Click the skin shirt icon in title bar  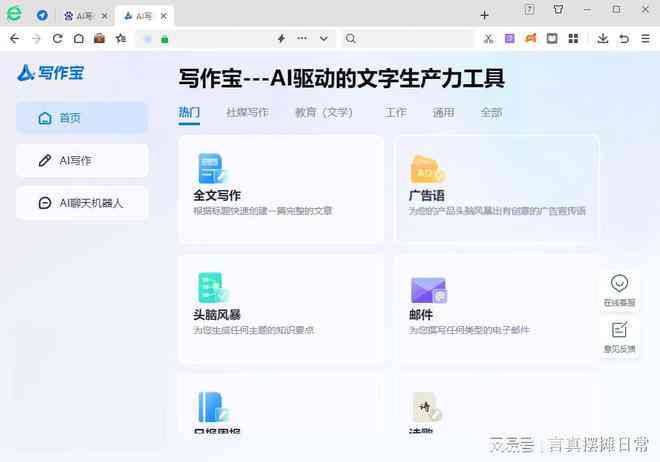point(558,9)
